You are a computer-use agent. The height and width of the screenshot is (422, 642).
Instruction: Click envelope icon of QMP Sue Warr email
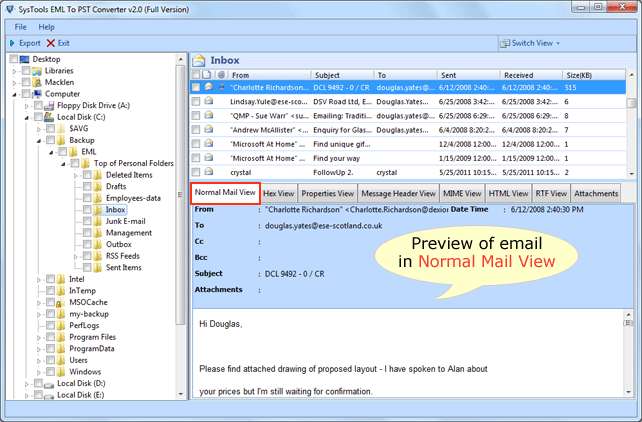pyautogui.click(x=209, y=115)
